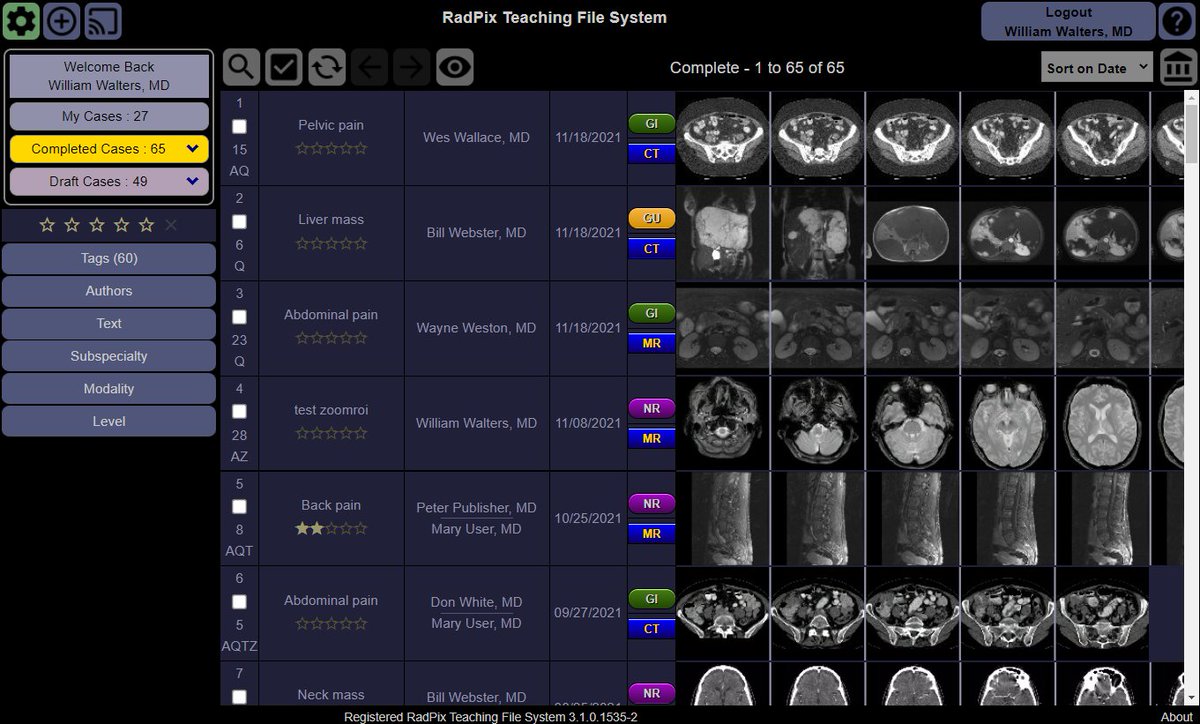Click Logout William Walters, MD button
The width and height of the screenshot is (1200, 724).
click(x=1068, y=21)
